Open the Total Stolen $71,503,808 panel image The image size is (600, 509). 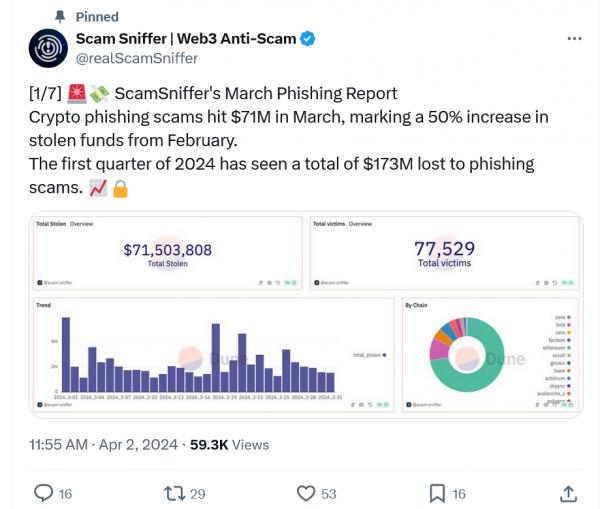[167, 253]
